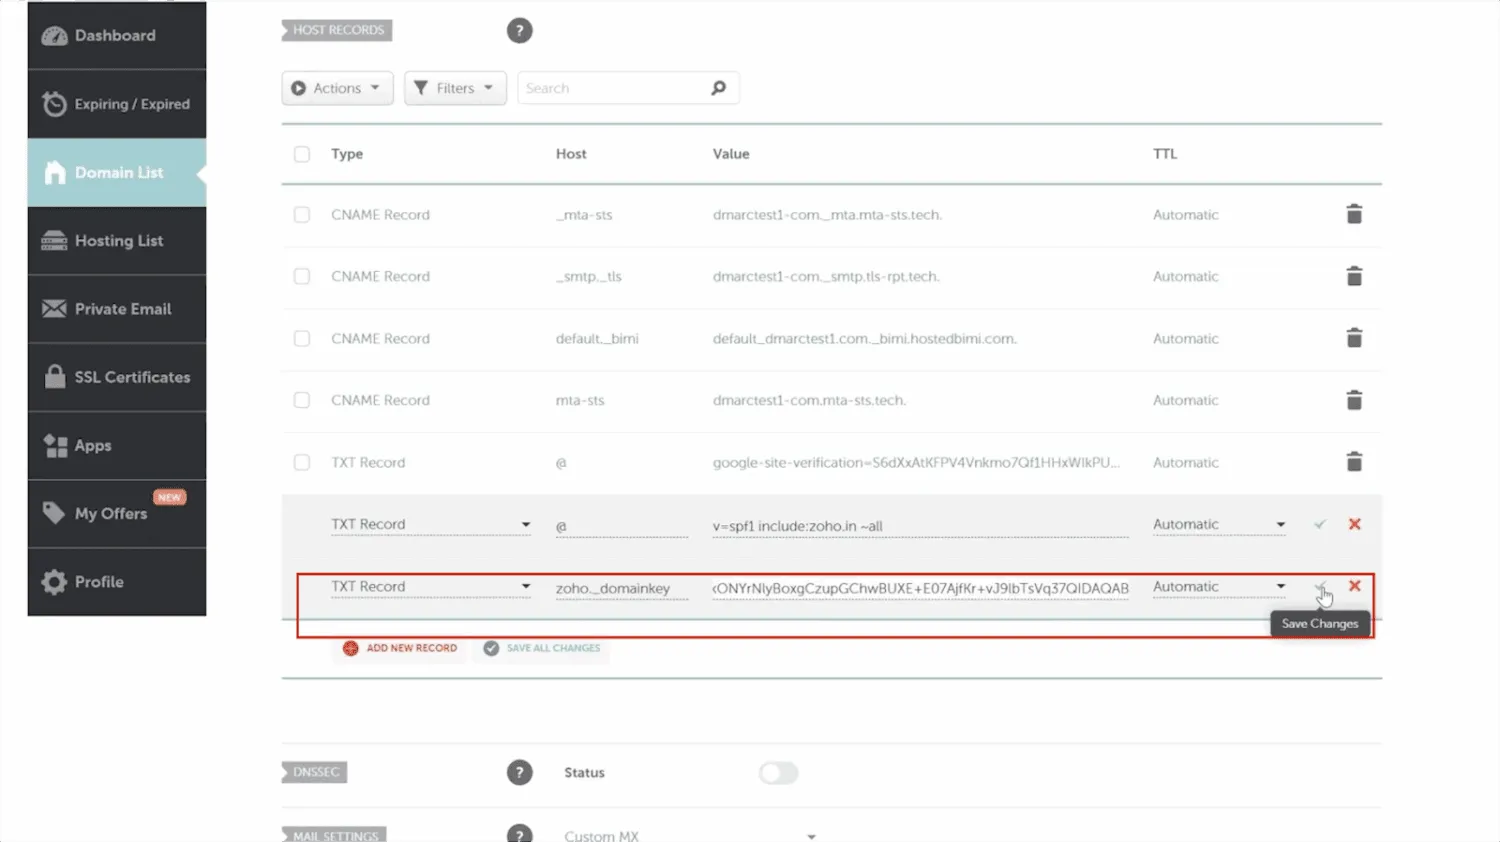Edit the domainkey value field ending QIDAQAB
This screenshot has width=1500, height=842.
click(x=920, y=588)
